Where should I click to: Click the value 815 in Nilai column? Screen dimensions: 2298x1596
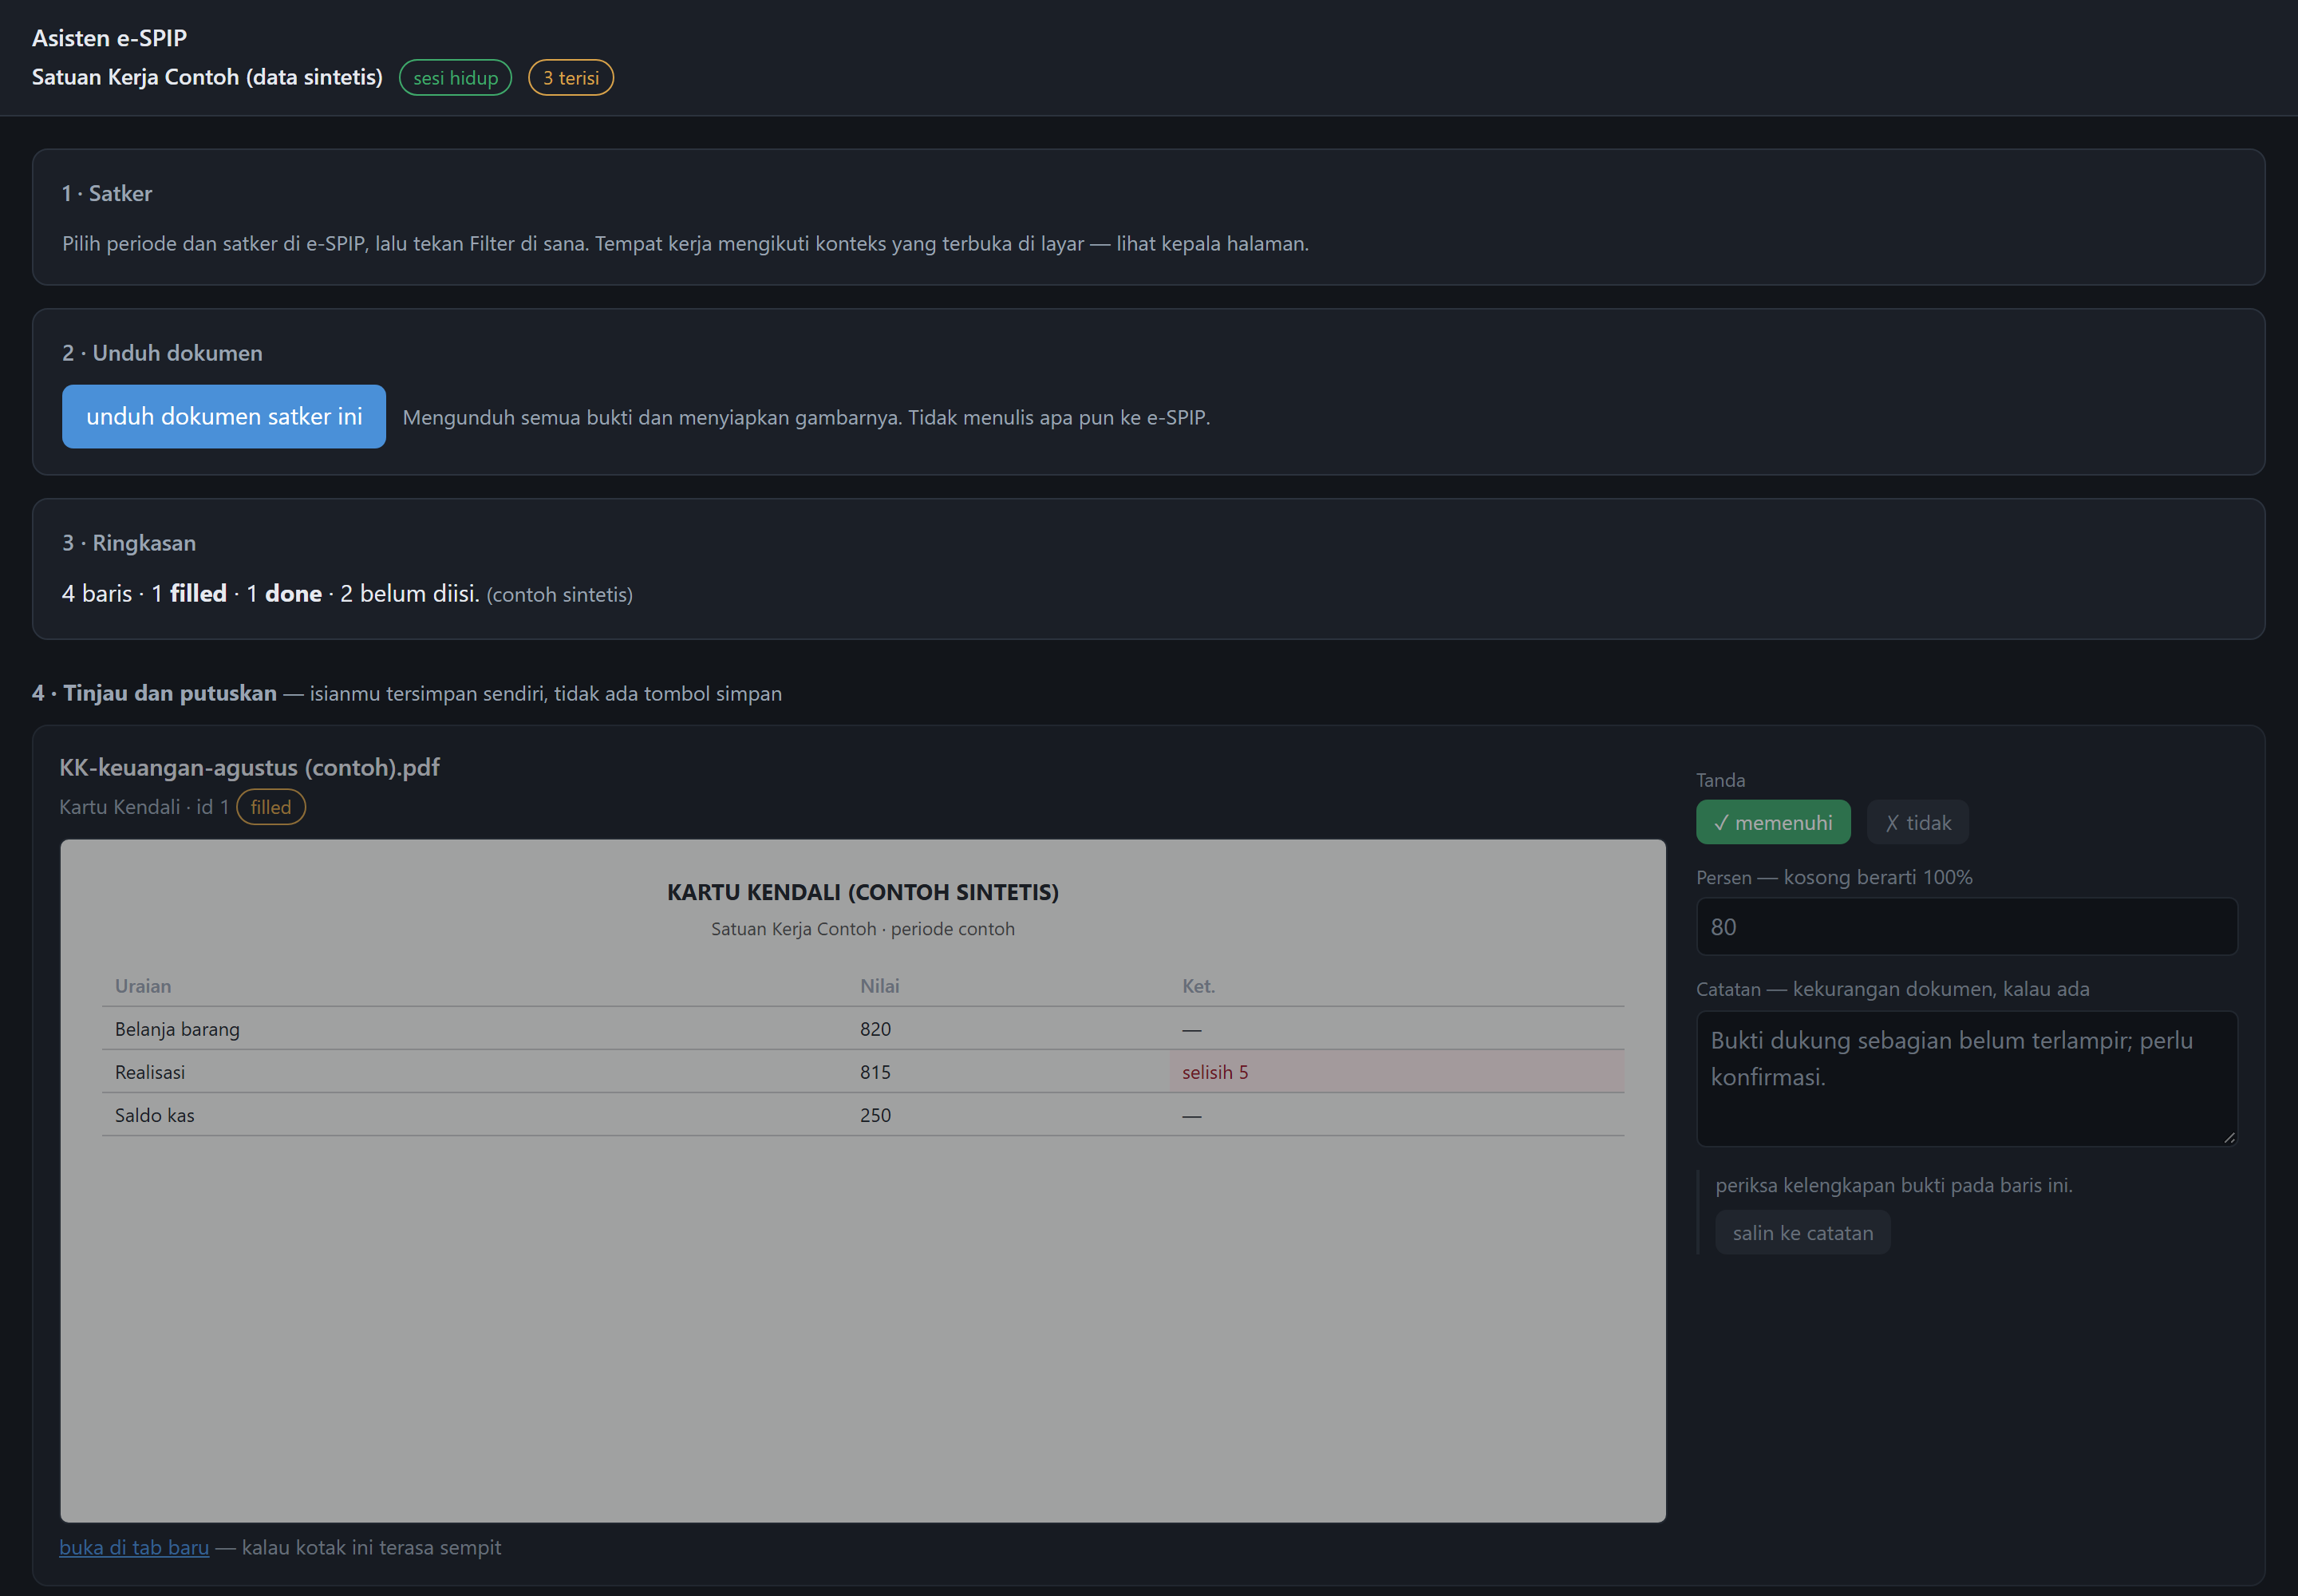pos(875,1072)
